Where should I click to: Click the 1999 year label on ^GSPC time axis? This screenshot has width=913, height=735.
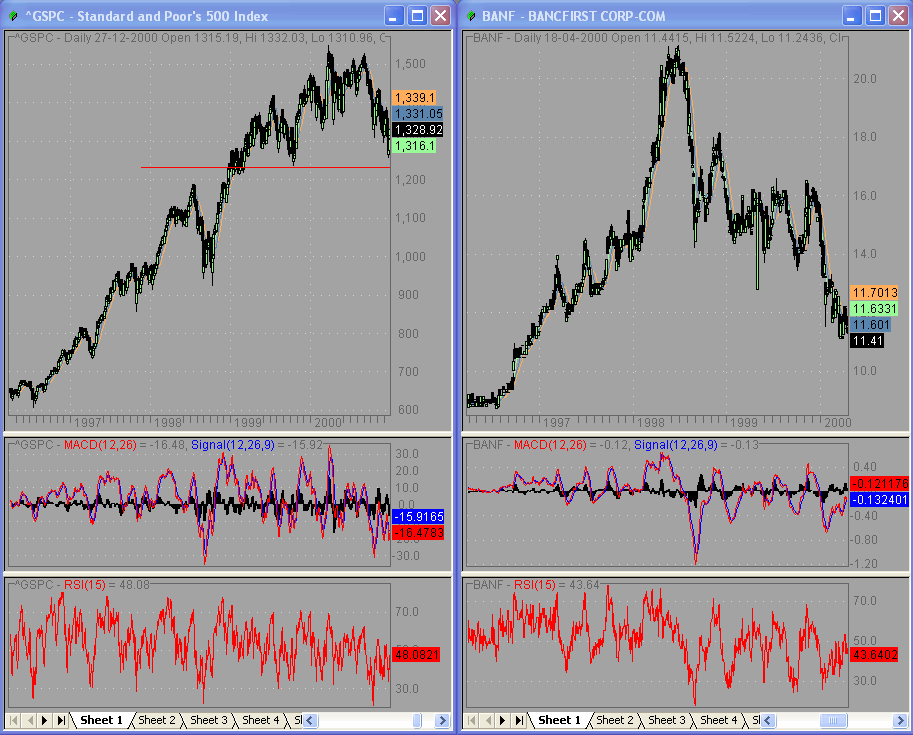coord(248,422)
